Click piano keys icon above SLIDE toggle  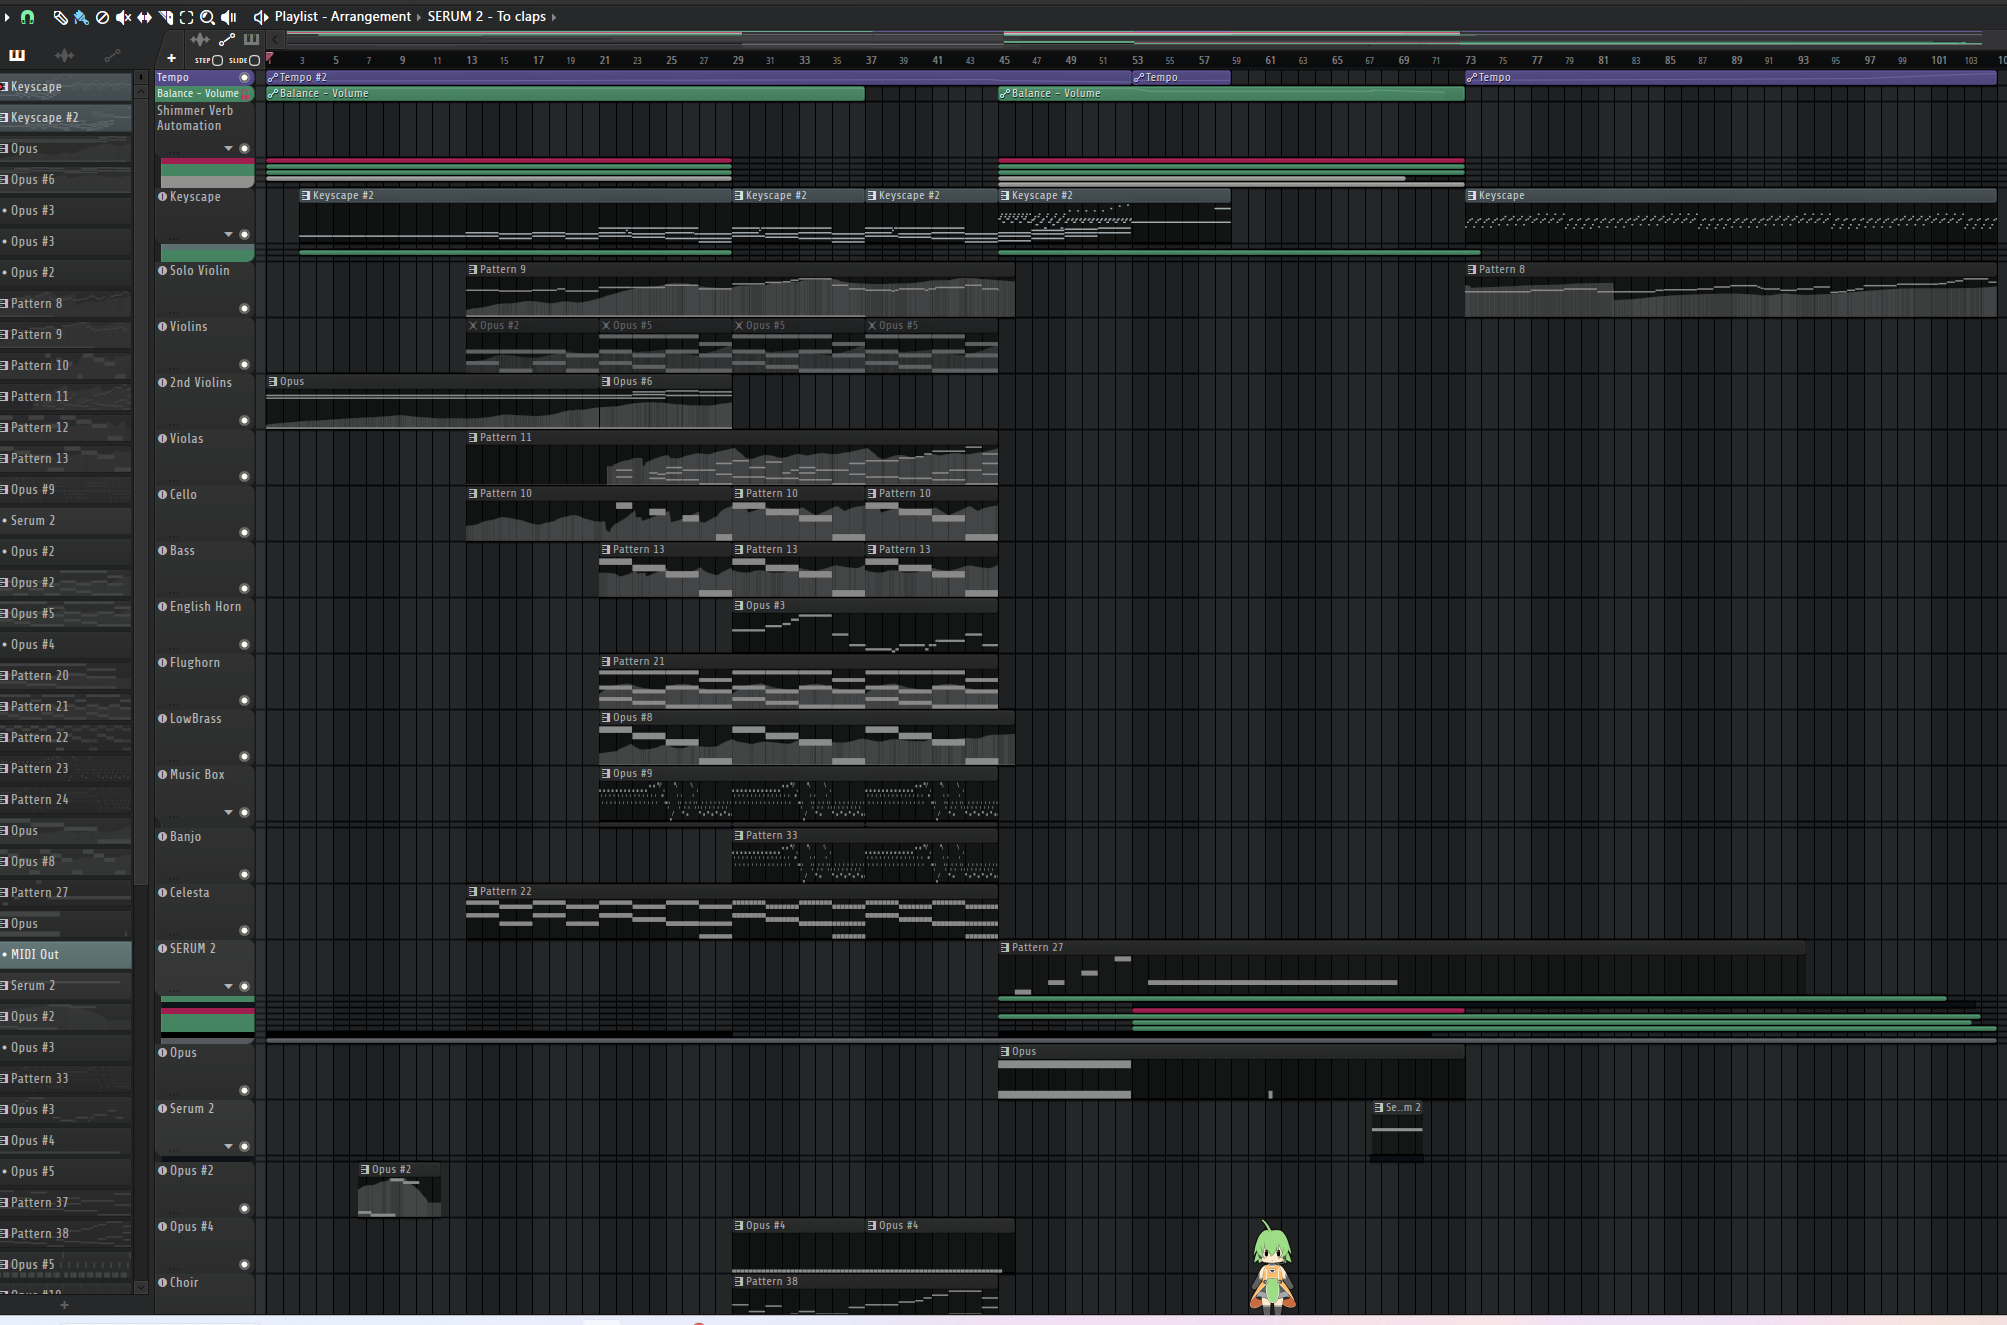click(x=251, y=40)
